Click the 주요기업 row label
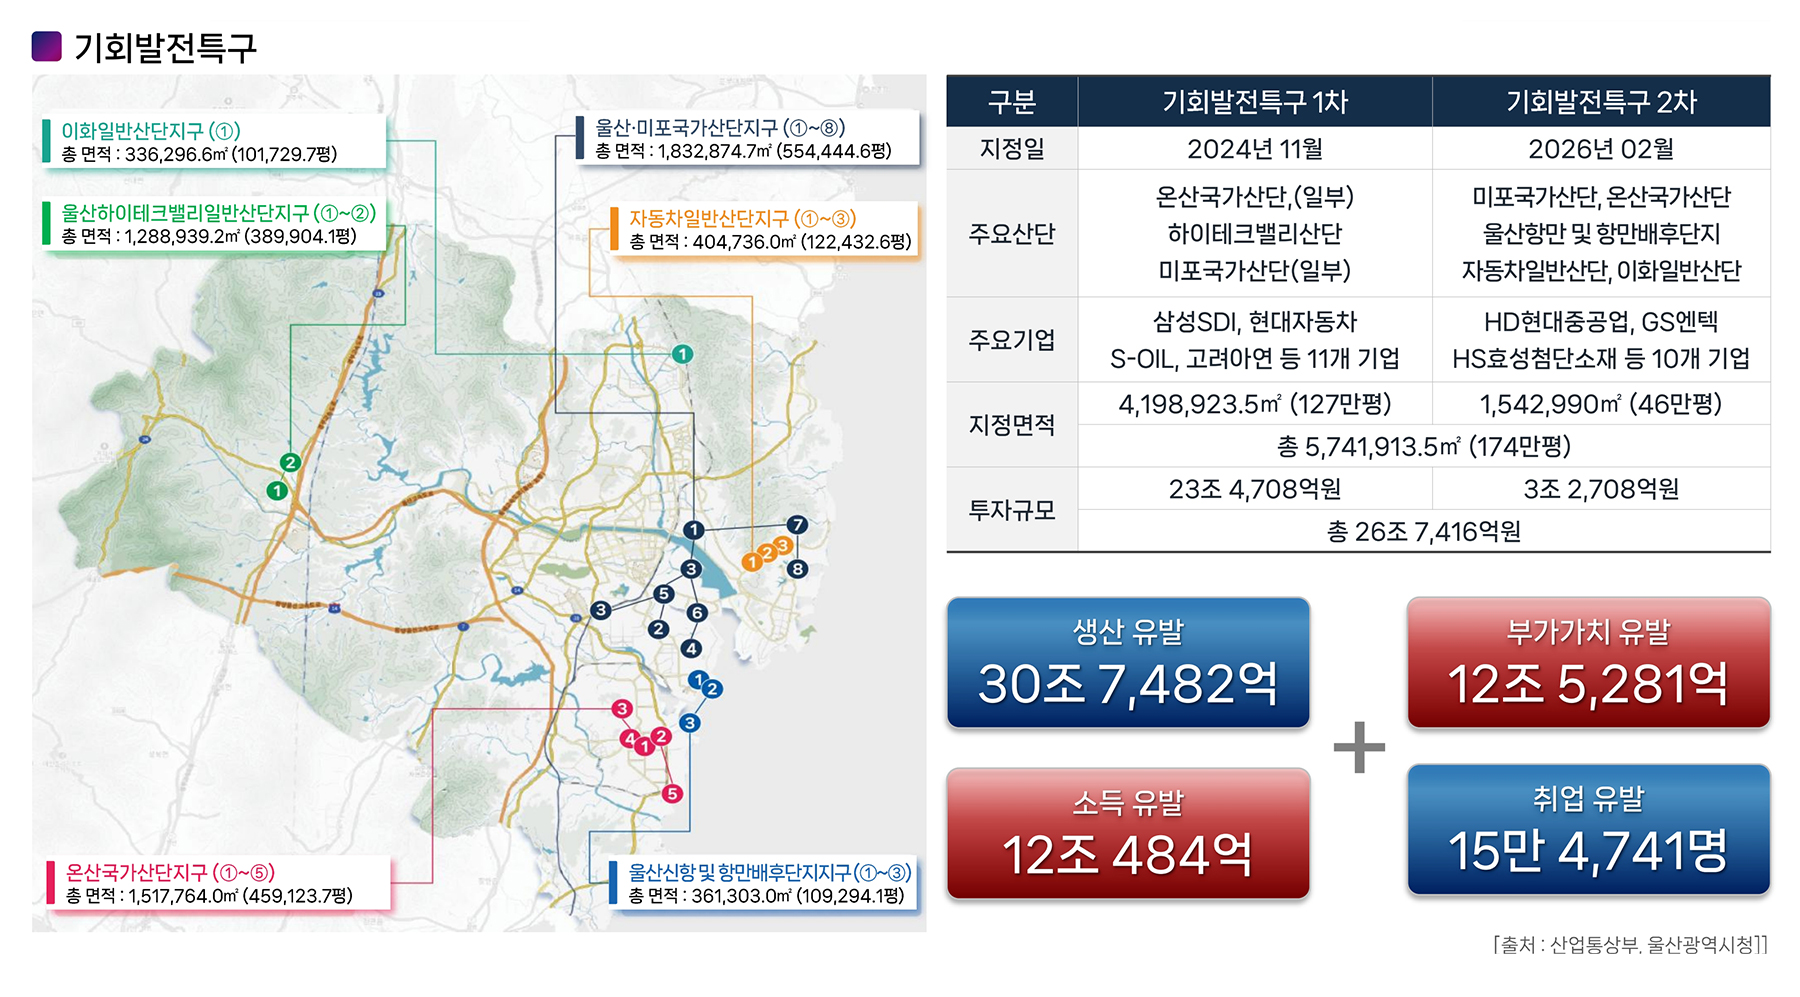 1012,340
